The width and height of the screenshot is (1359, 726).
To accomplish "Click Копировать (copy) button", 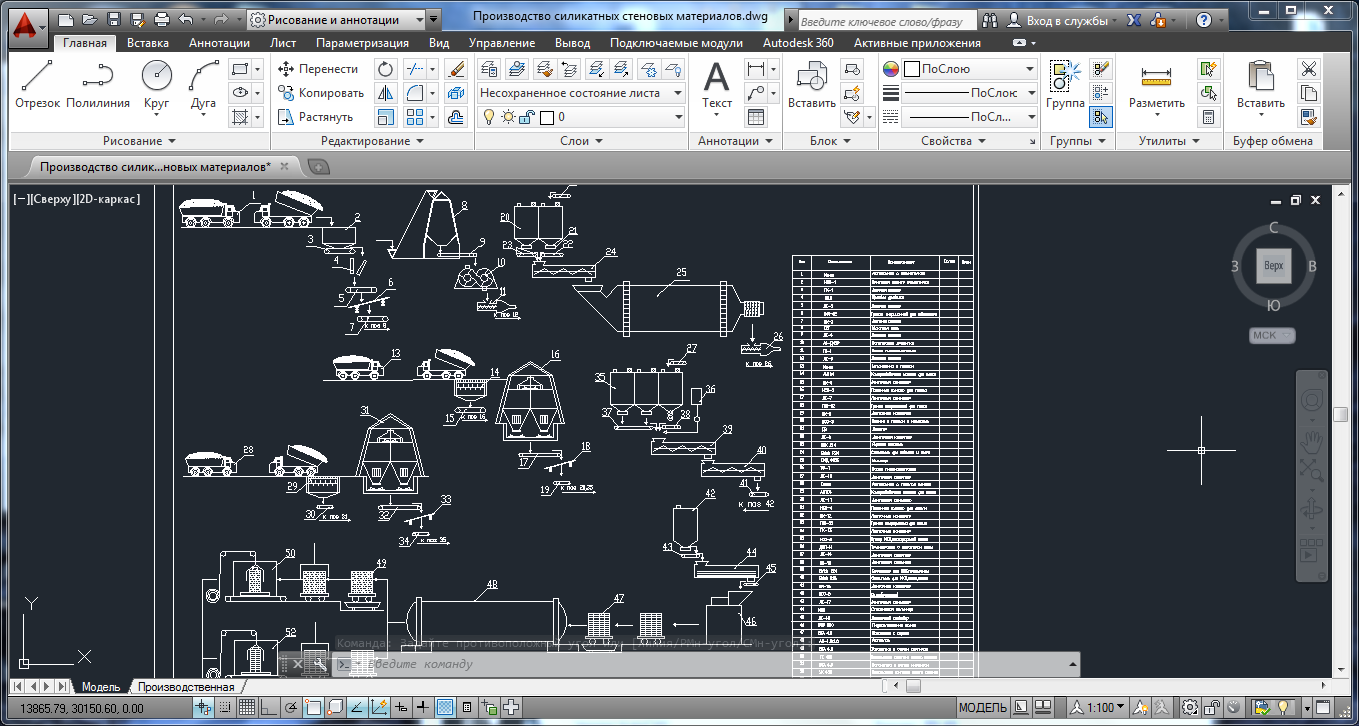I will (x=320, y=93).
